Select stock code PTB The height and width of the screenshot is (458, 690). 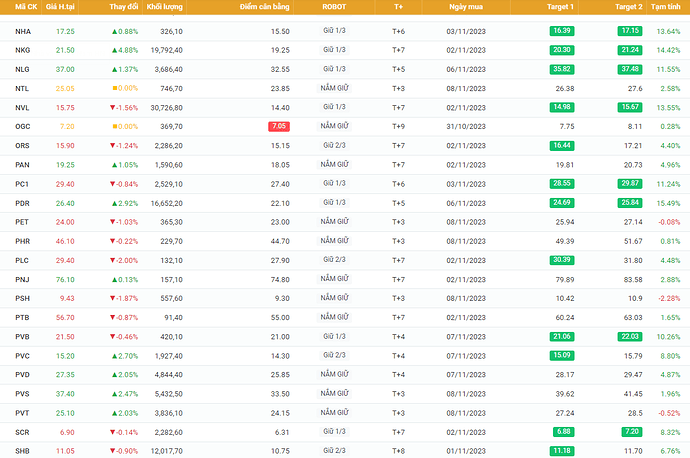22,318
